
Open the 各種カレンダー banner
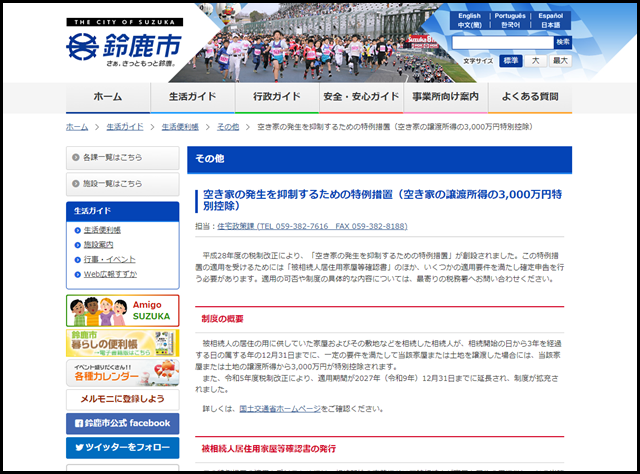[123, 373]
